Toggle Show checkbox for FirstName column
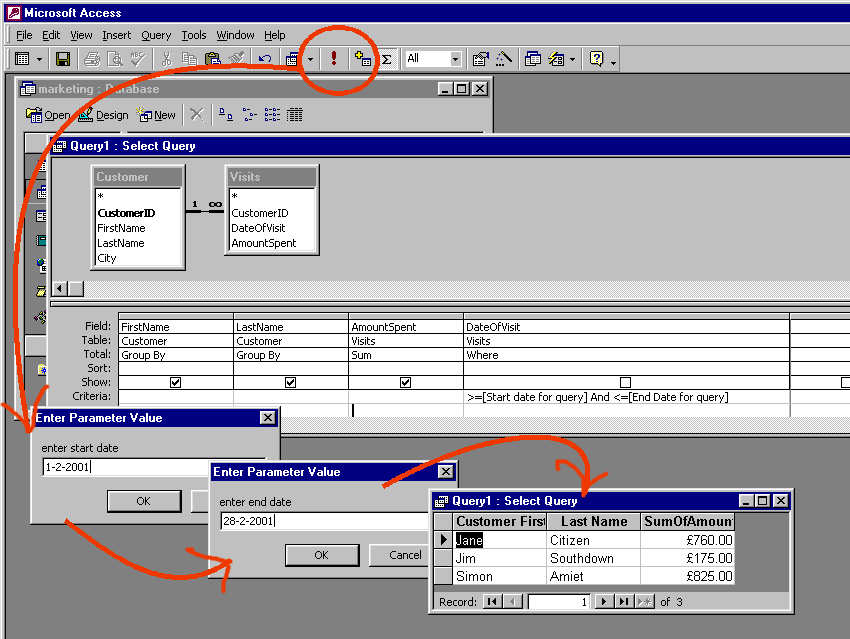This screenshot has width=850, height=639. (175, 382)
